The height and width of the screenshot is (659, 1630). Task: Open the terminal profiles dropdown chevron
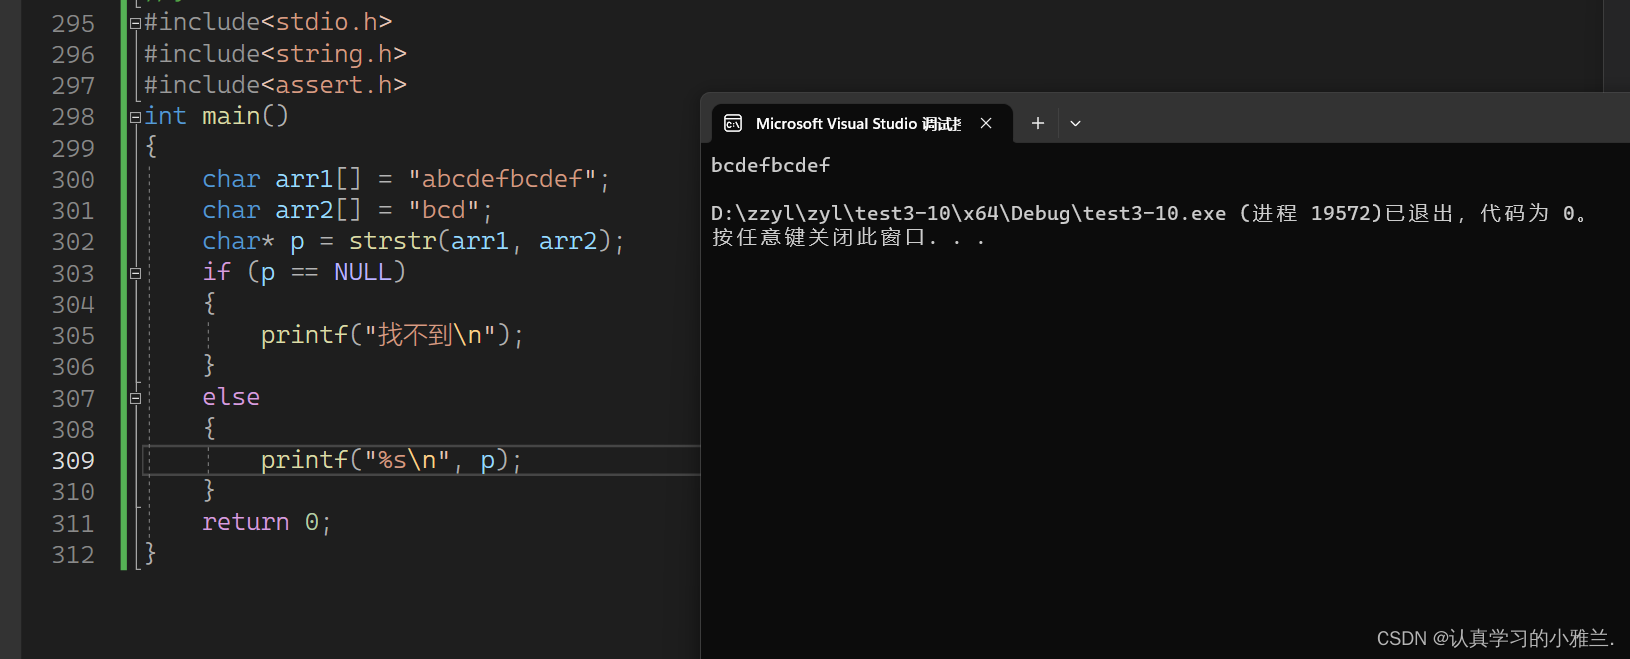click(x=1075, y=123)
